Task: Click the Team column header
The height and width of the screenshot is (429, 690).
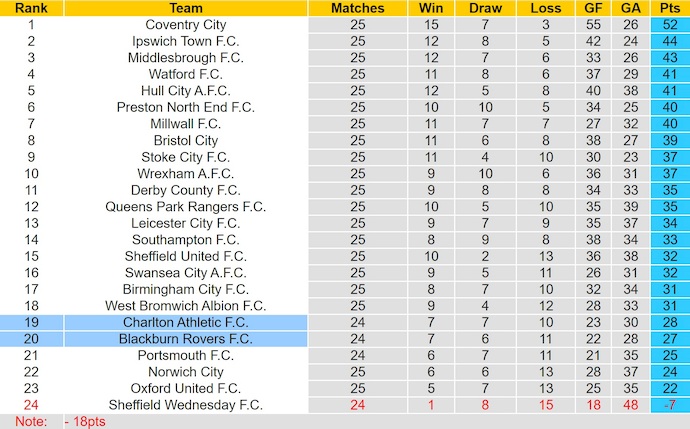Action: coord(185,8)
